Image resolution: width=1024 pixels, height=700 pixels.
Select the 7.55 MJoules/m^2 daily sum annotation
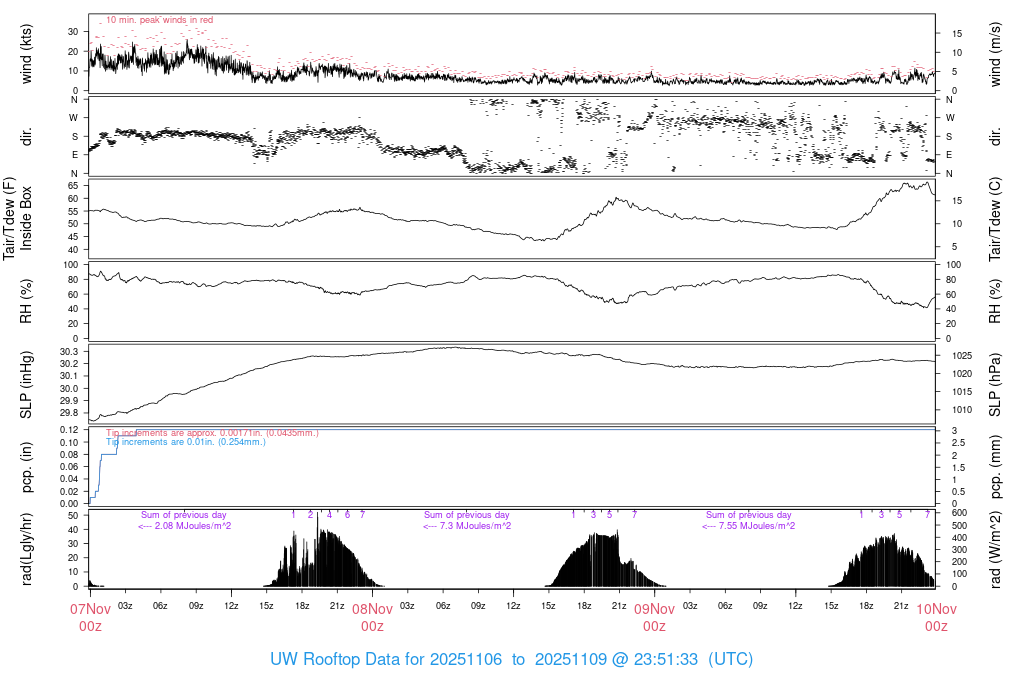pyautogui.click(x=749, y=526)
